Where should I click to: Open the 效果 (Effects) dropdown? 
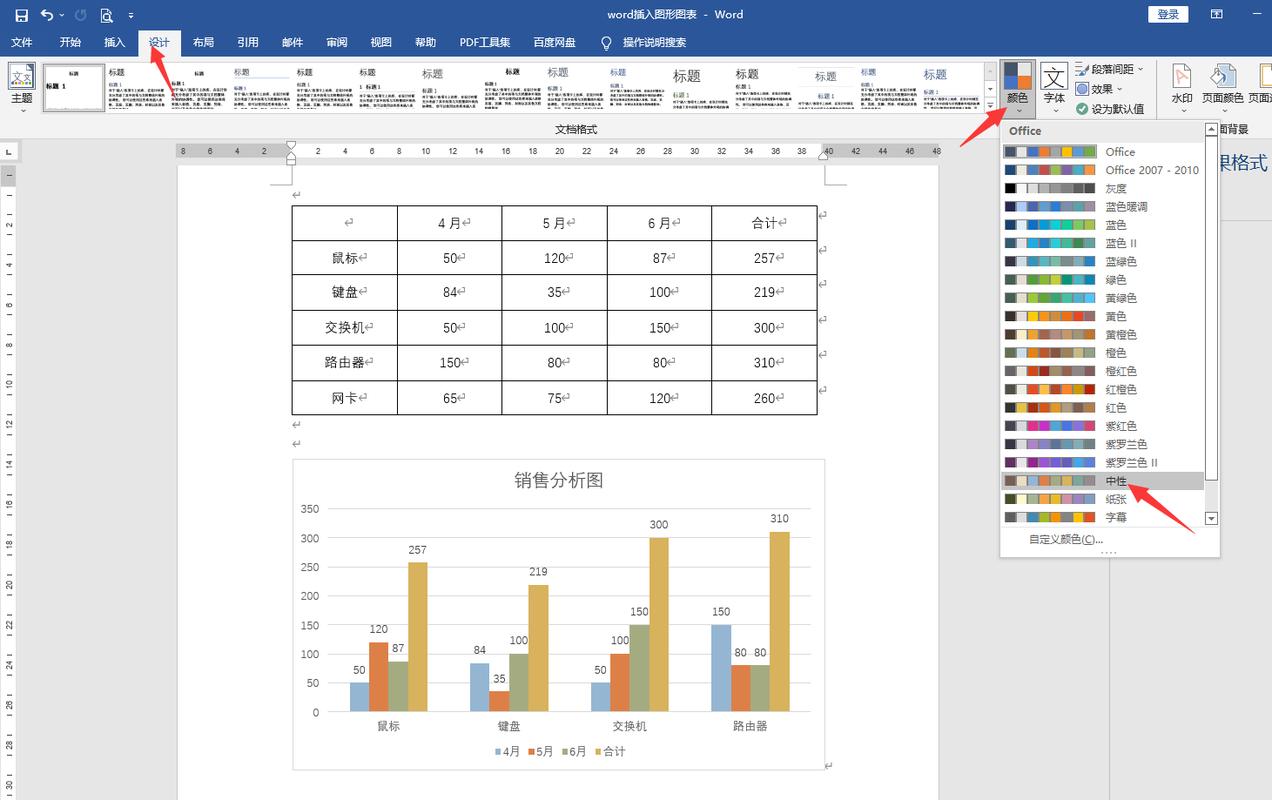pyautogui.click(x=1099, y=89)
